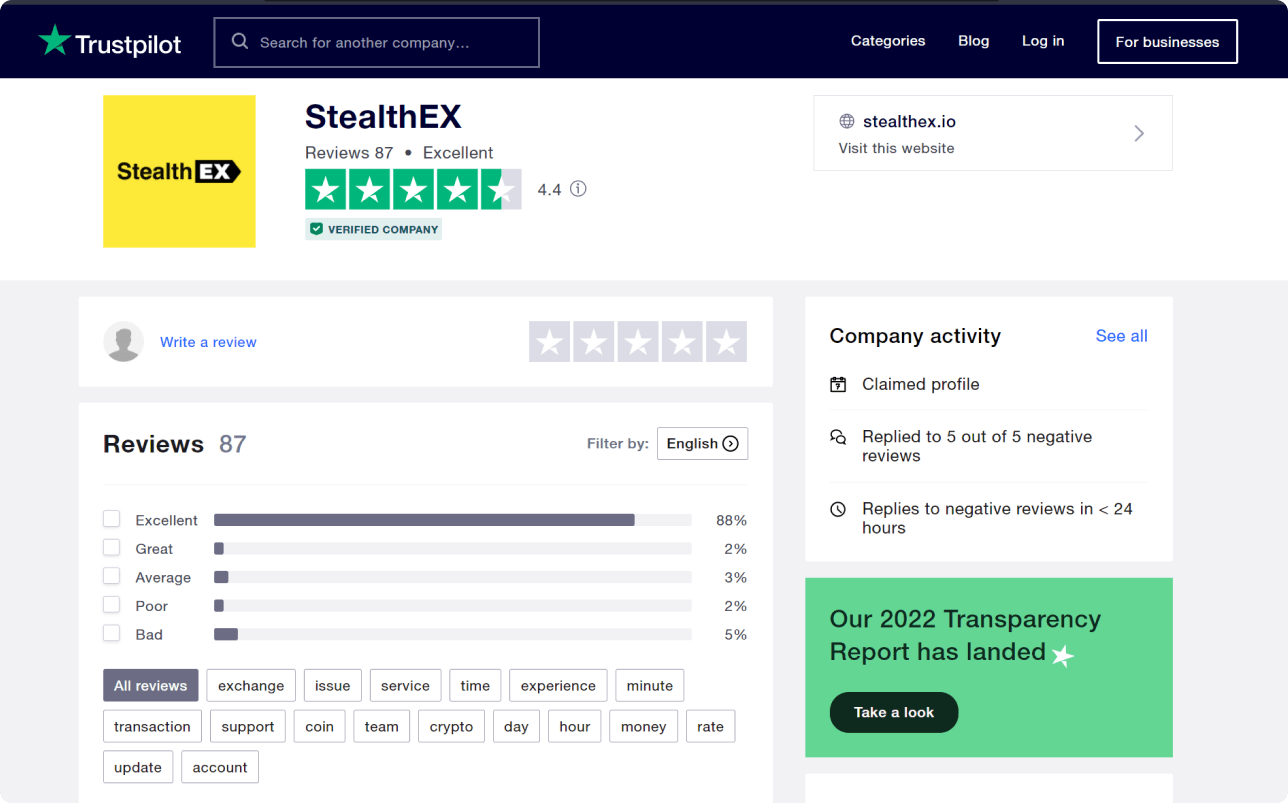Filter reviews by update tag
This screenshot has height=803, width=1288.
point(138,767)
